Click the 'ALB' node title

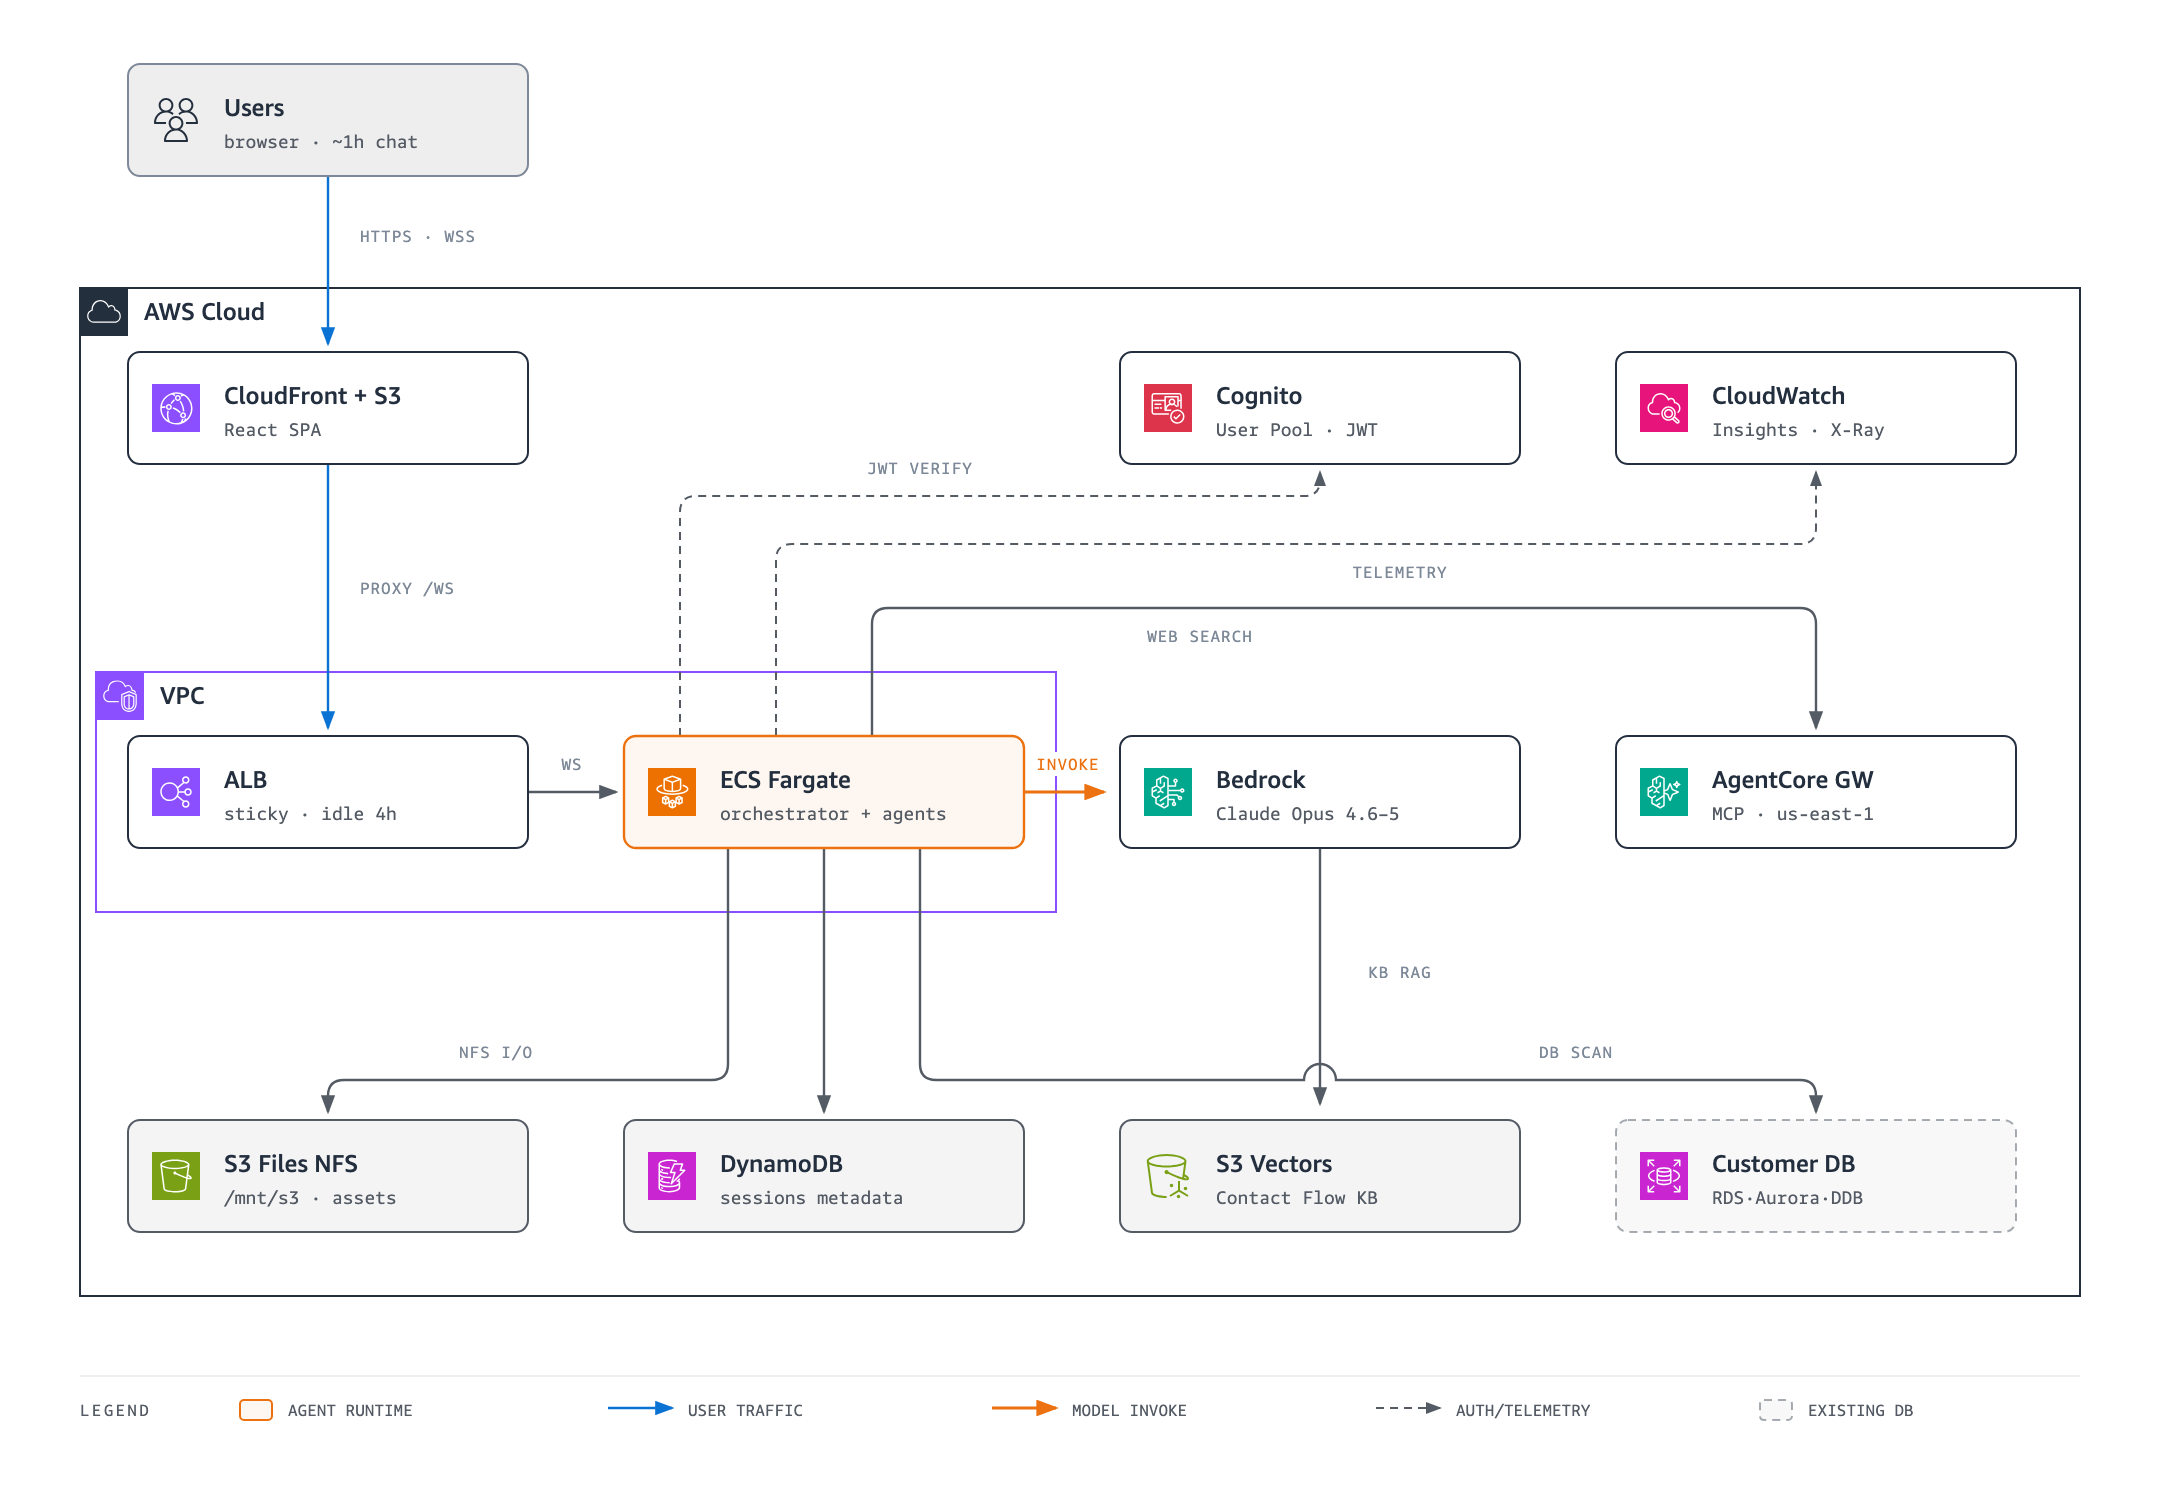coord(245,780)
